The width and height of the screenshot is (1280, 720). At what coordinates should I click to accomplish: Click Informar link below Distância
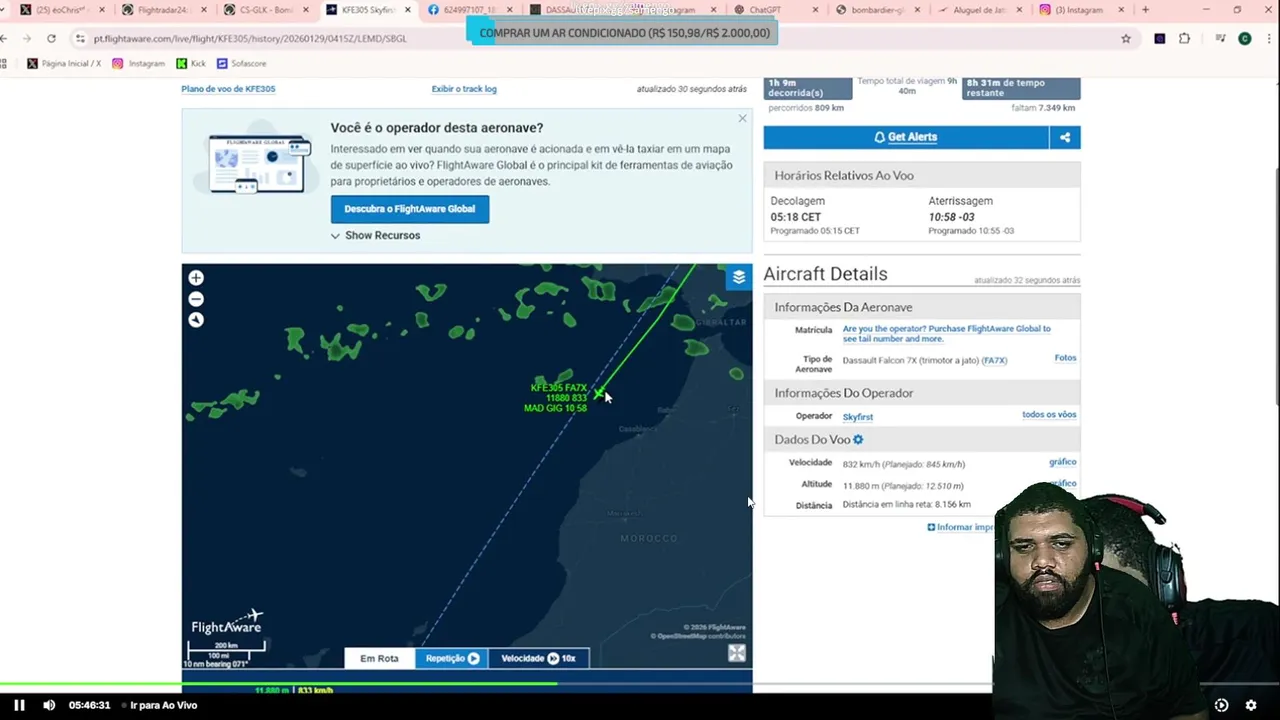(x=961, y=527)
